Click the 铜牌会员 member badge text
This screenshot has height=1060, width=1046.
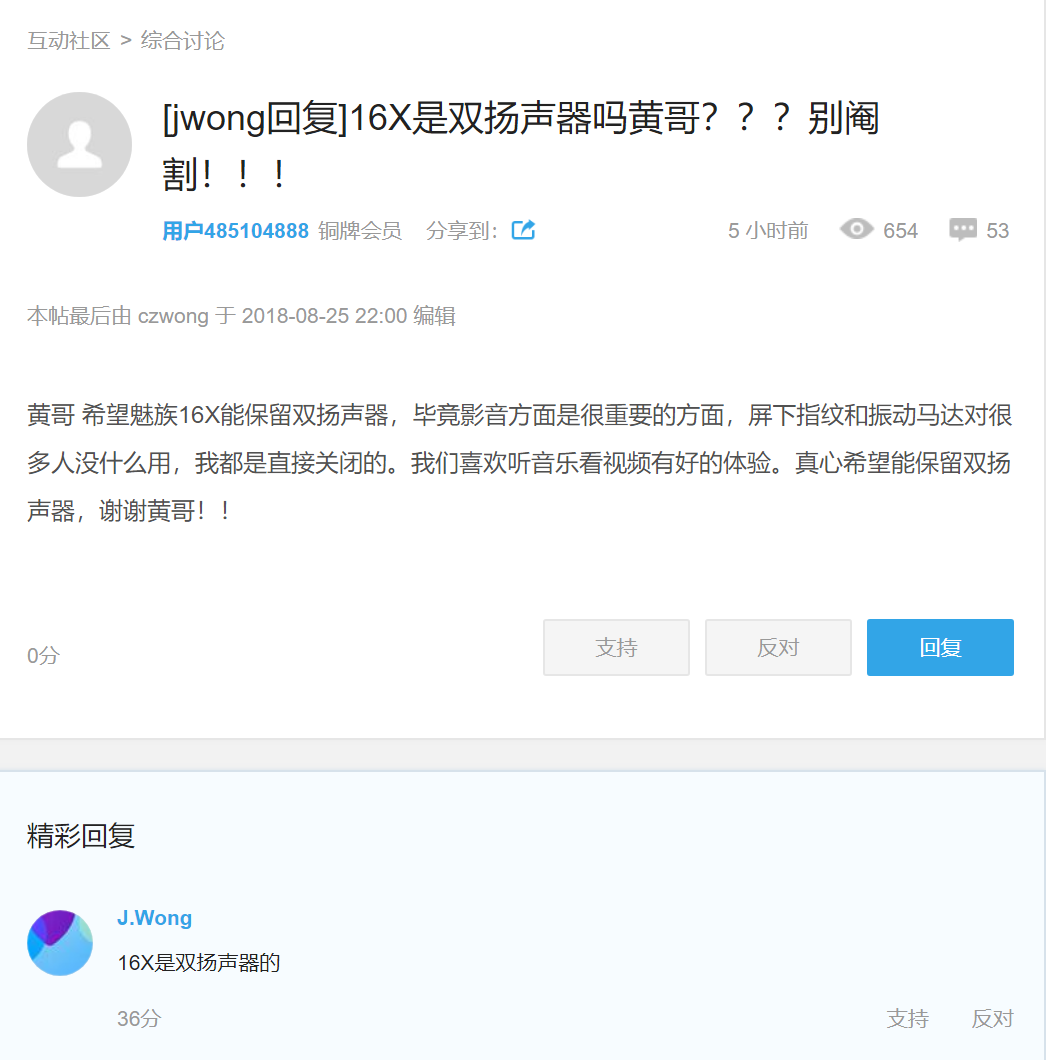(360, 231)
